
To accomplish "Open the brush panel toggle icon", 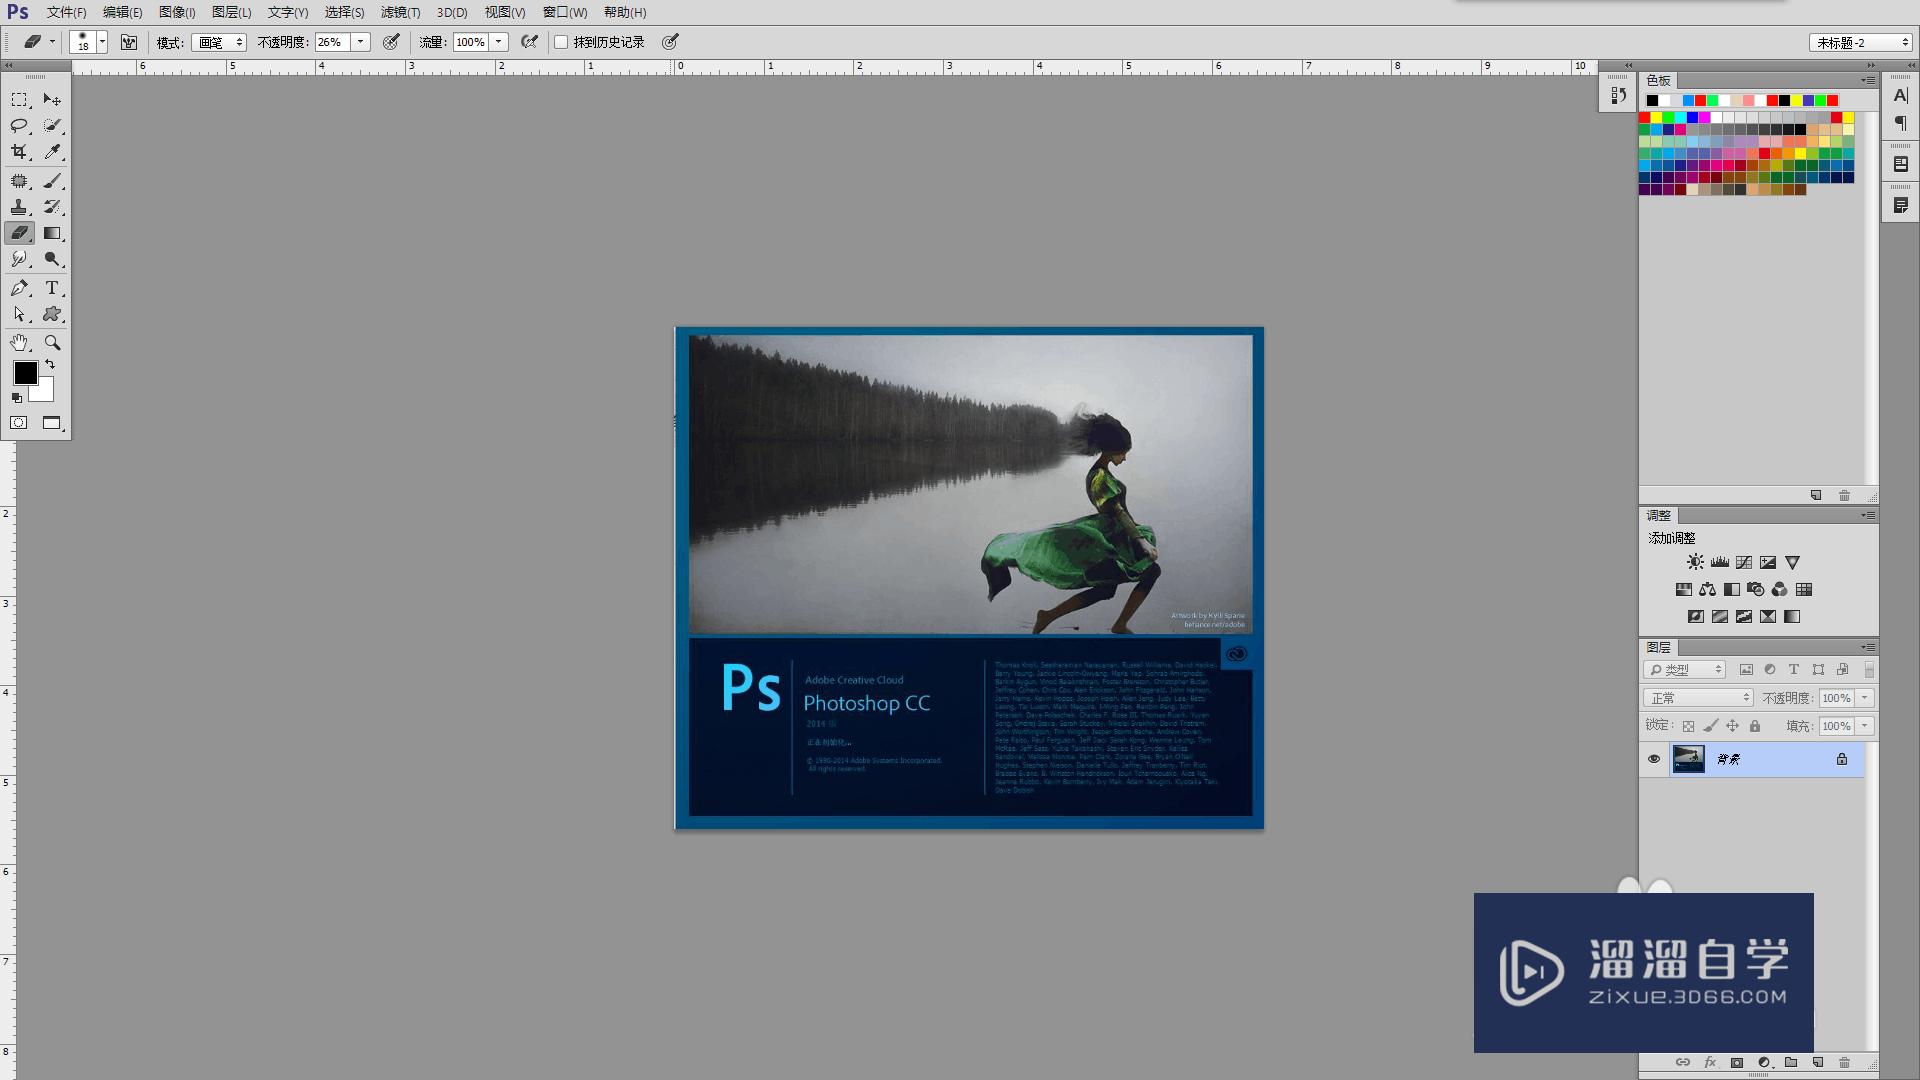I will (129, 42).
